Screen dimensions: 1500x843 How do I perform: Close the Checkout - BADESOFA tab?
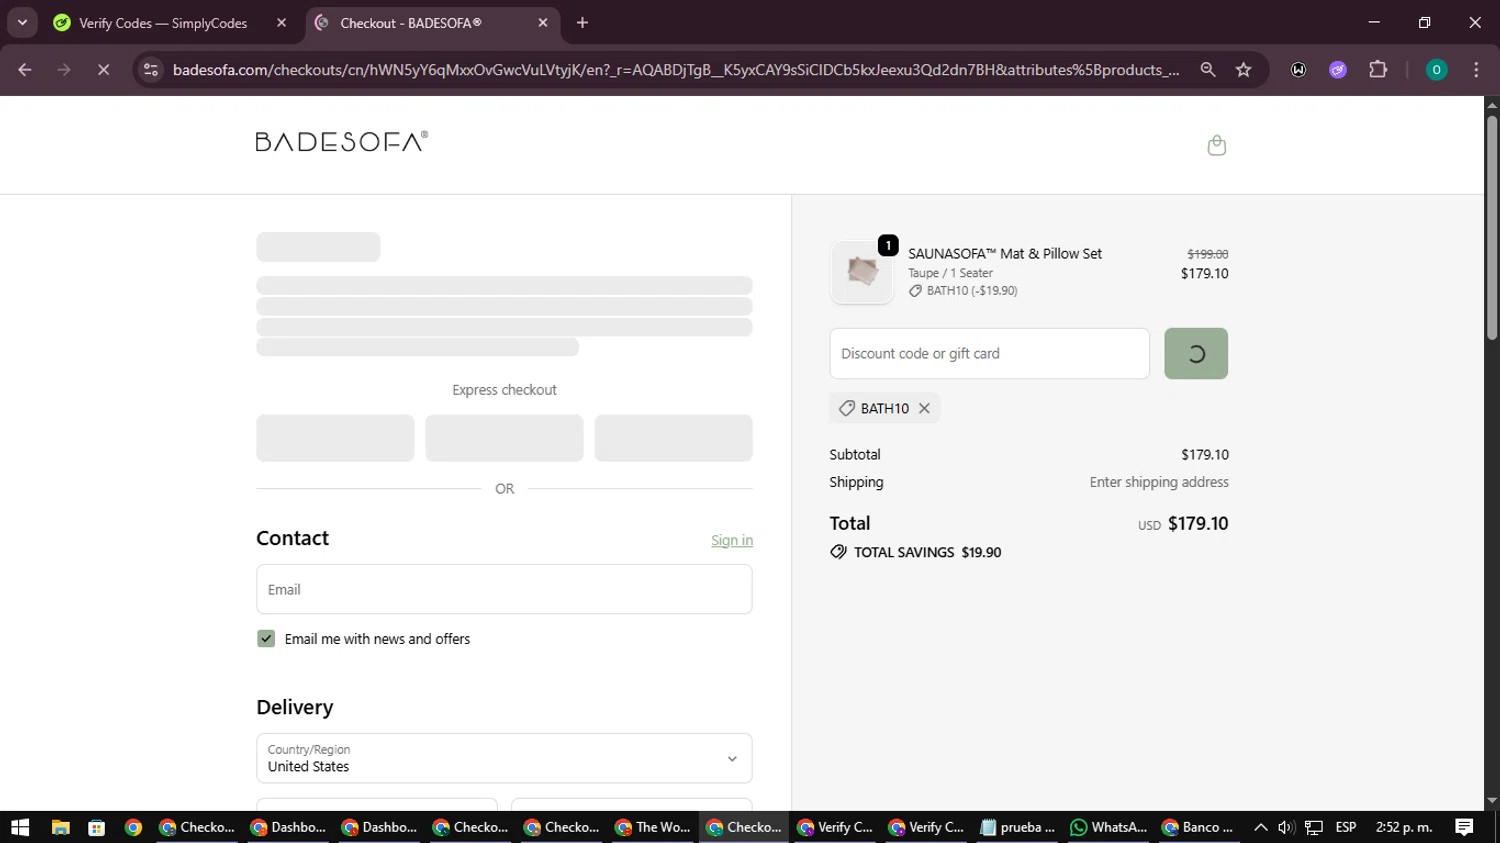point(543,23)
